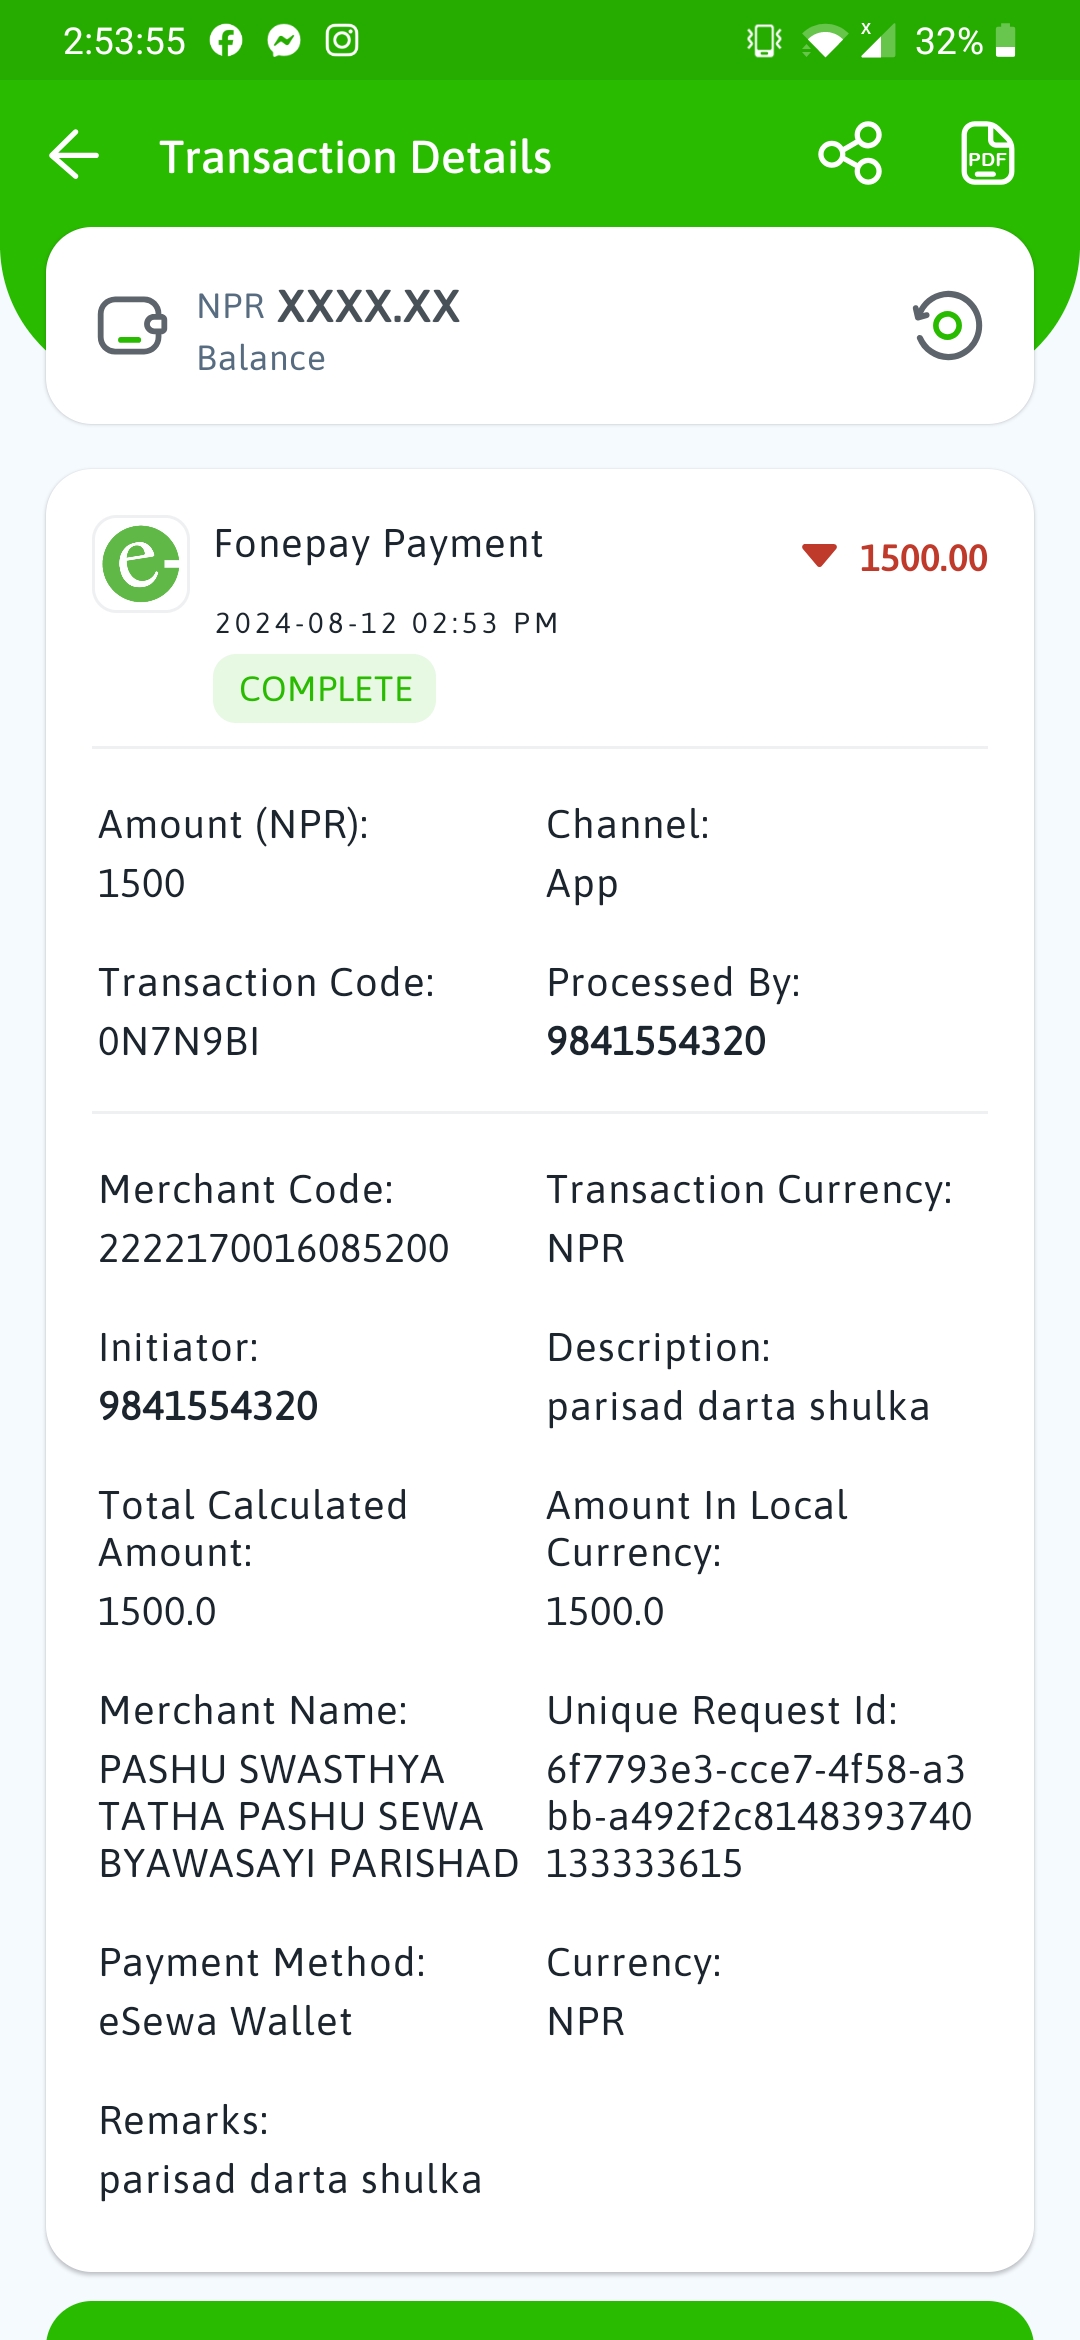Tap the battery status icon
This screenshot has height=2340, width=1080.
[1006, 41]
